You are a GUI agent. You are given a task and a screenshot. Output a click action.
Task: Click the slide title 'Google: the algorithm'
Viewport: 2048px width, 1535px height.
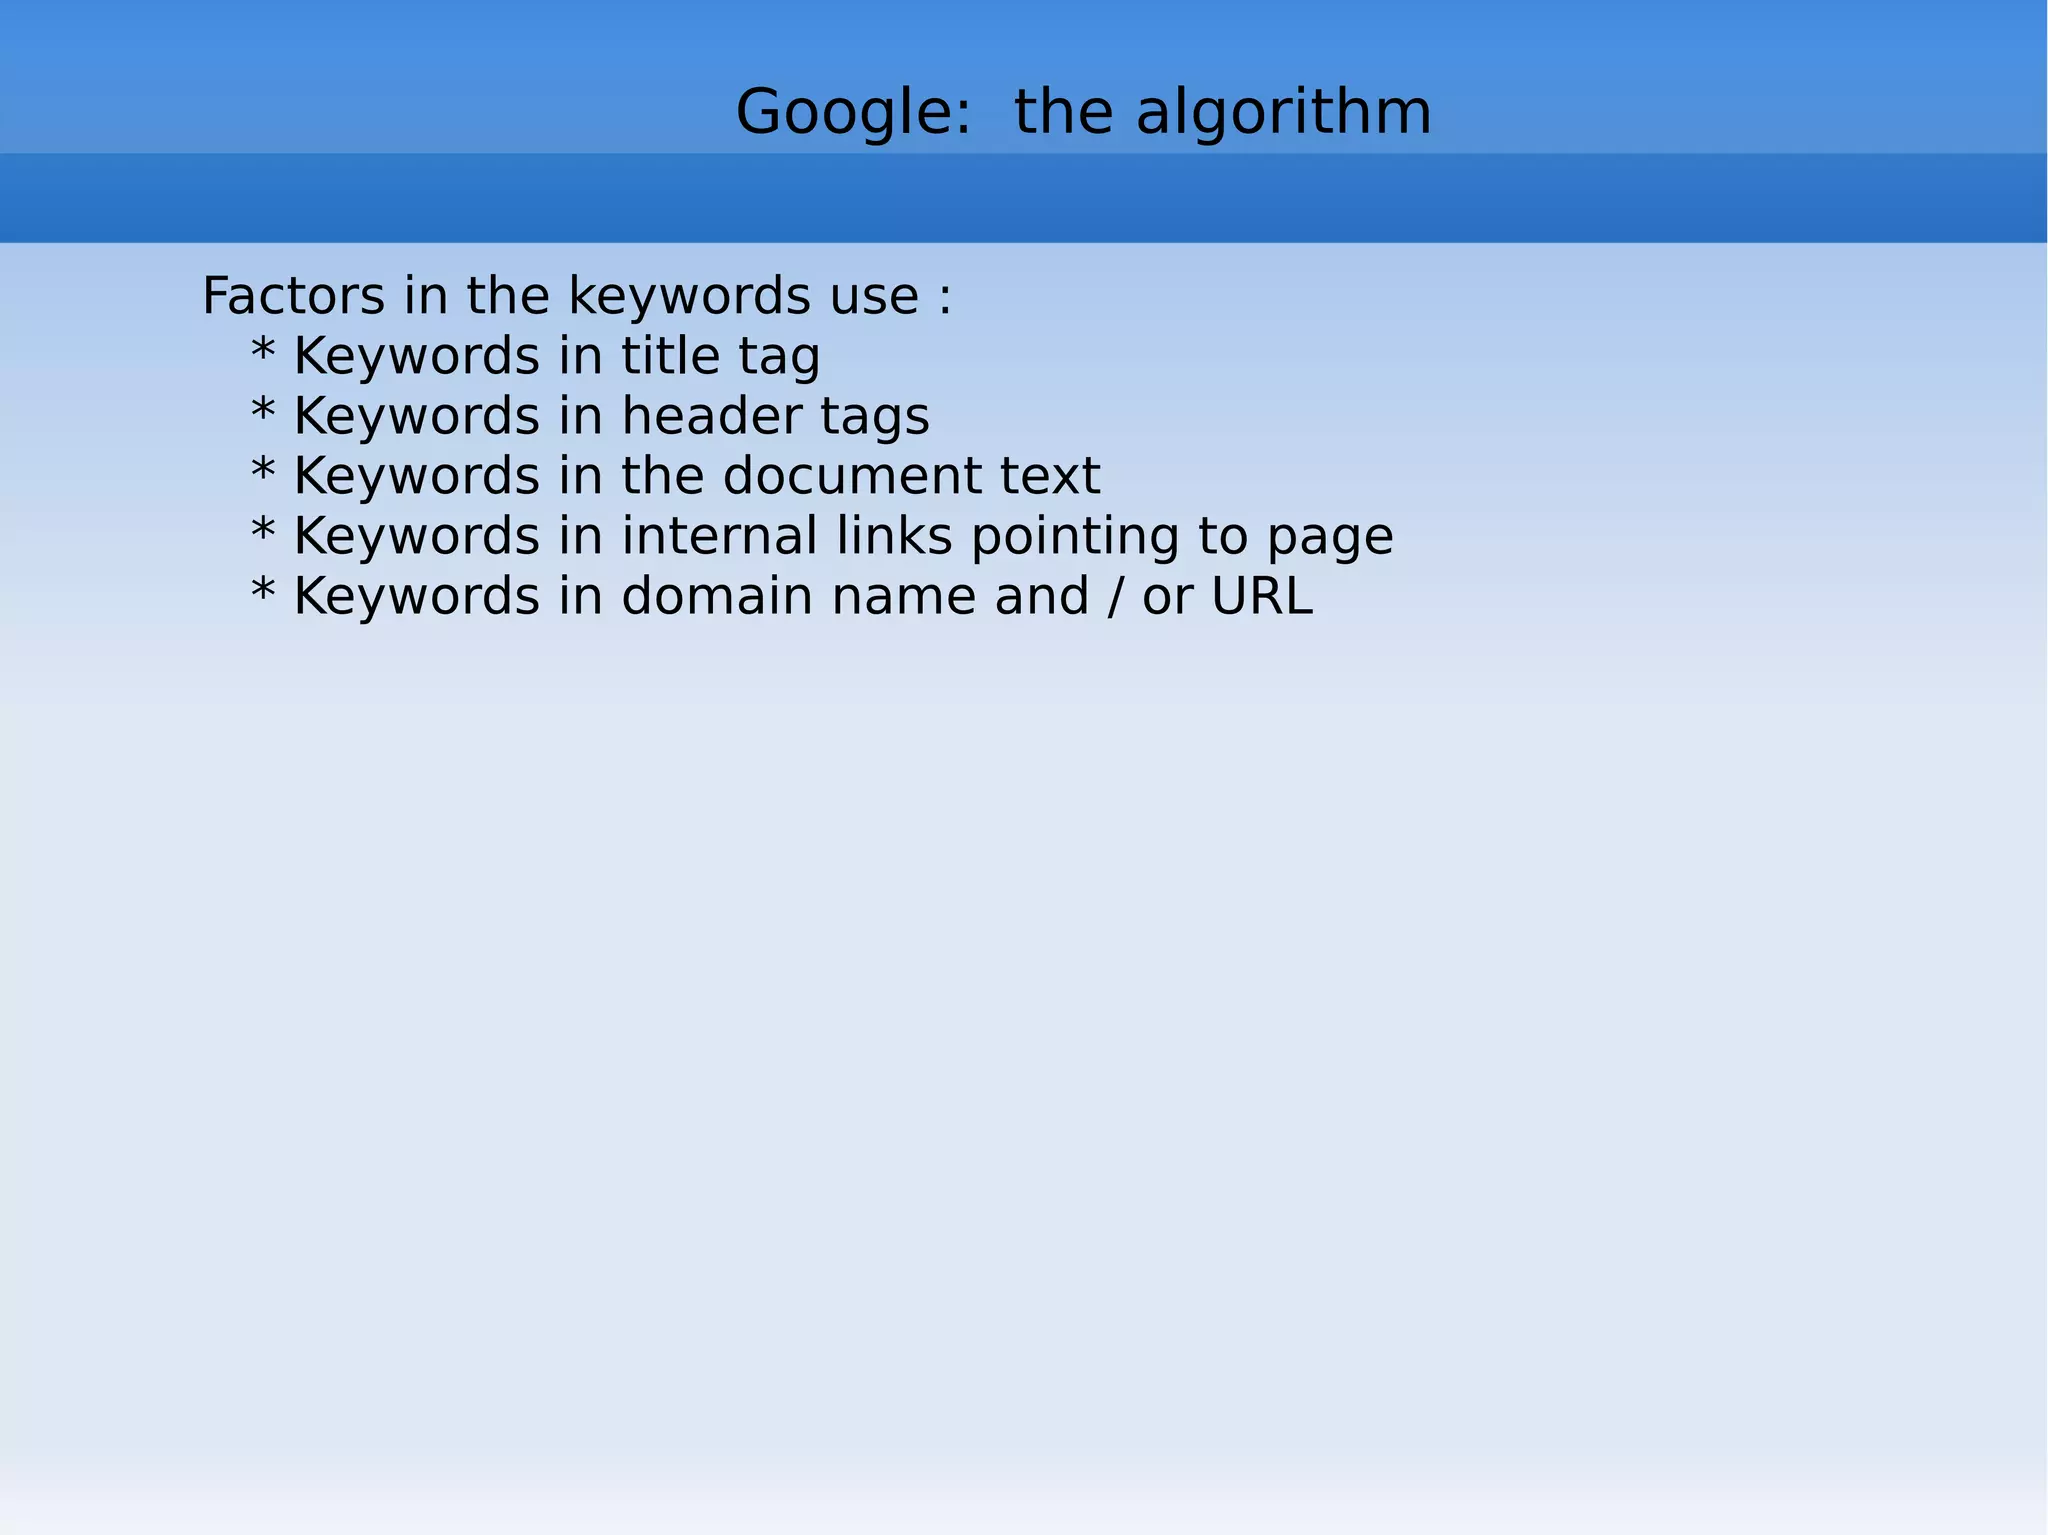[1083, 112]
